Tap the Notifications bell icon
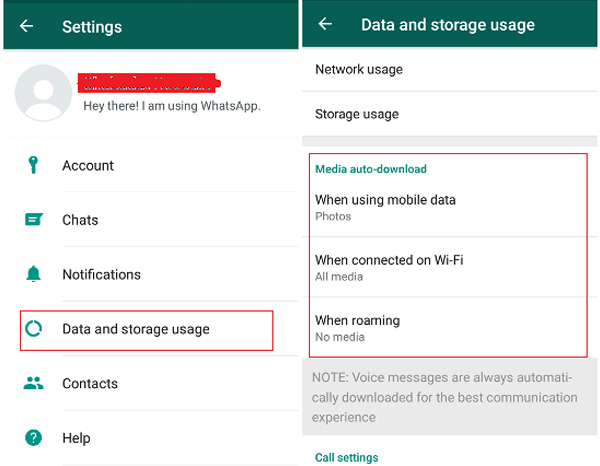The width and height of the screenshot is (600, 466). coord(33,274)
